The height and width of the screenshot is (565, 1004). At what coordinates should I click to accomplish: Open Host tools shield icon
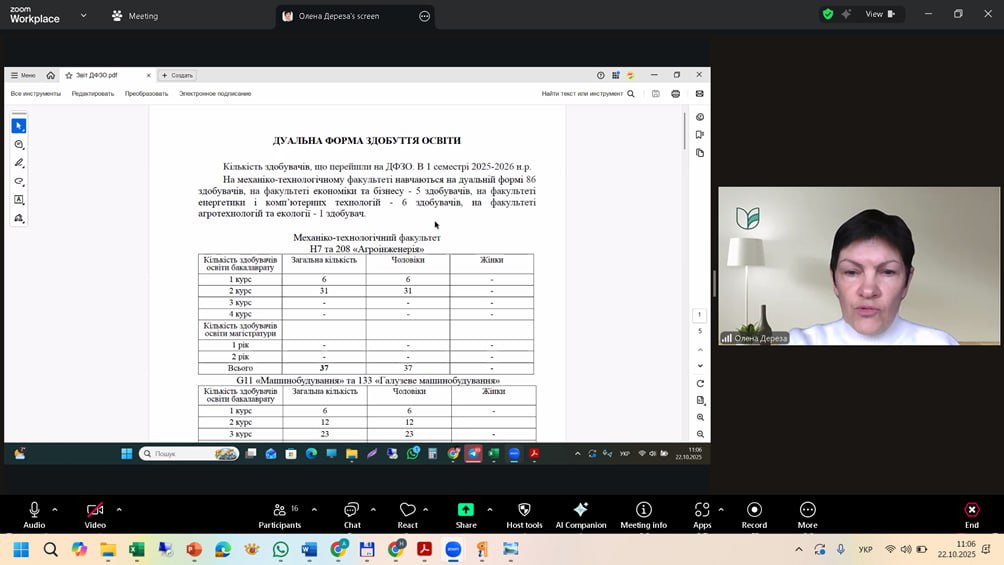coord(524,510)
